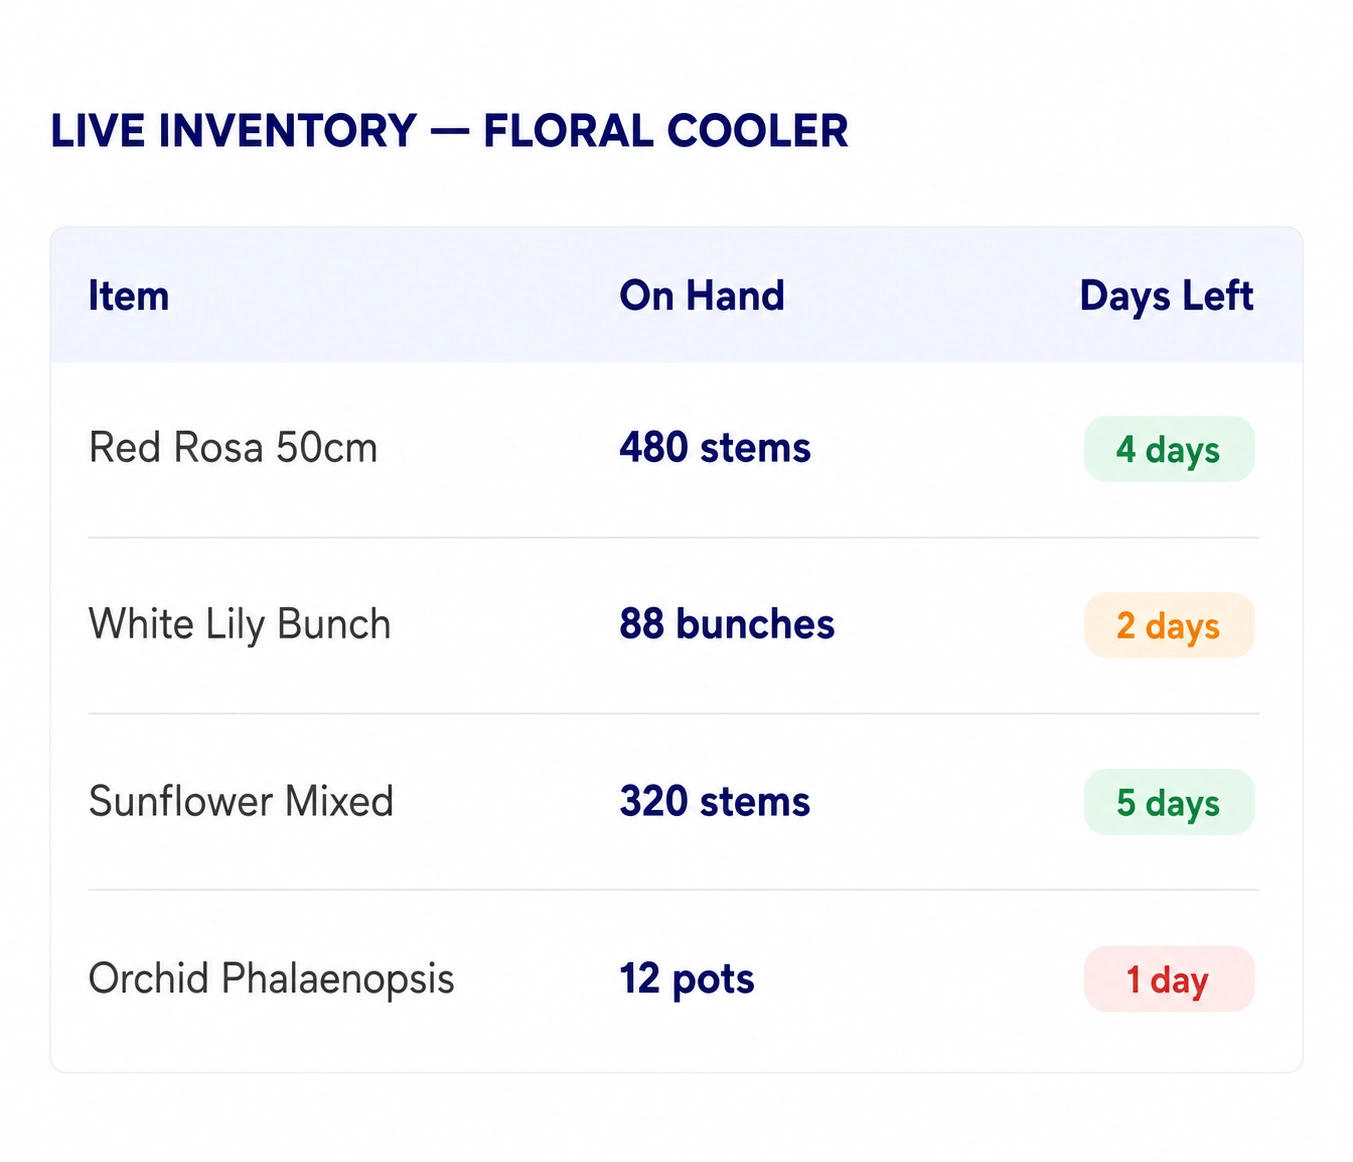Click the word Mixed in Sunflower row
This screenshot has width=1353, height=1162.
pos(339,801)
